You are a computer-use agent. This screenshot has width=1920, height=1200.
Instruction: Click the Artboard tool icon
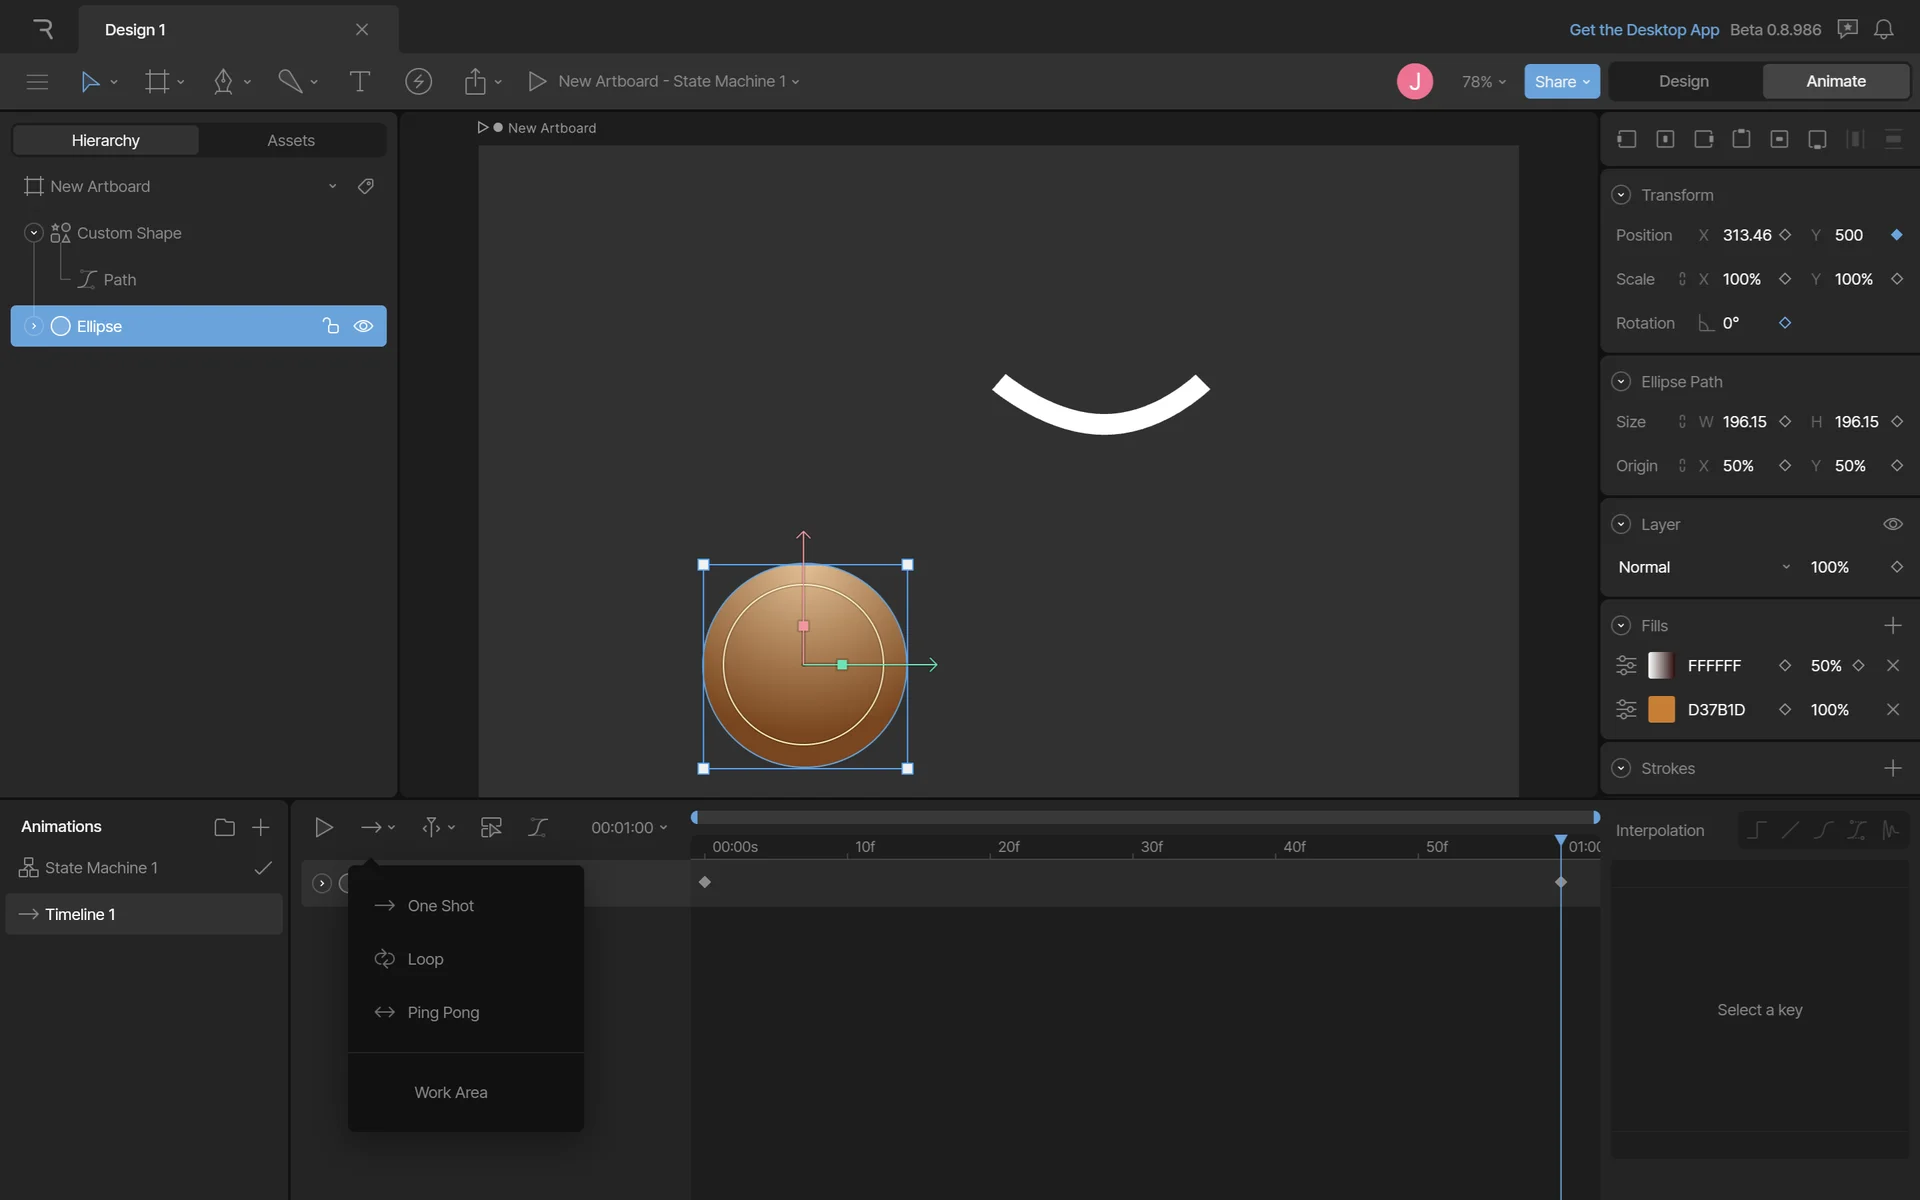(x=157, y=81)
